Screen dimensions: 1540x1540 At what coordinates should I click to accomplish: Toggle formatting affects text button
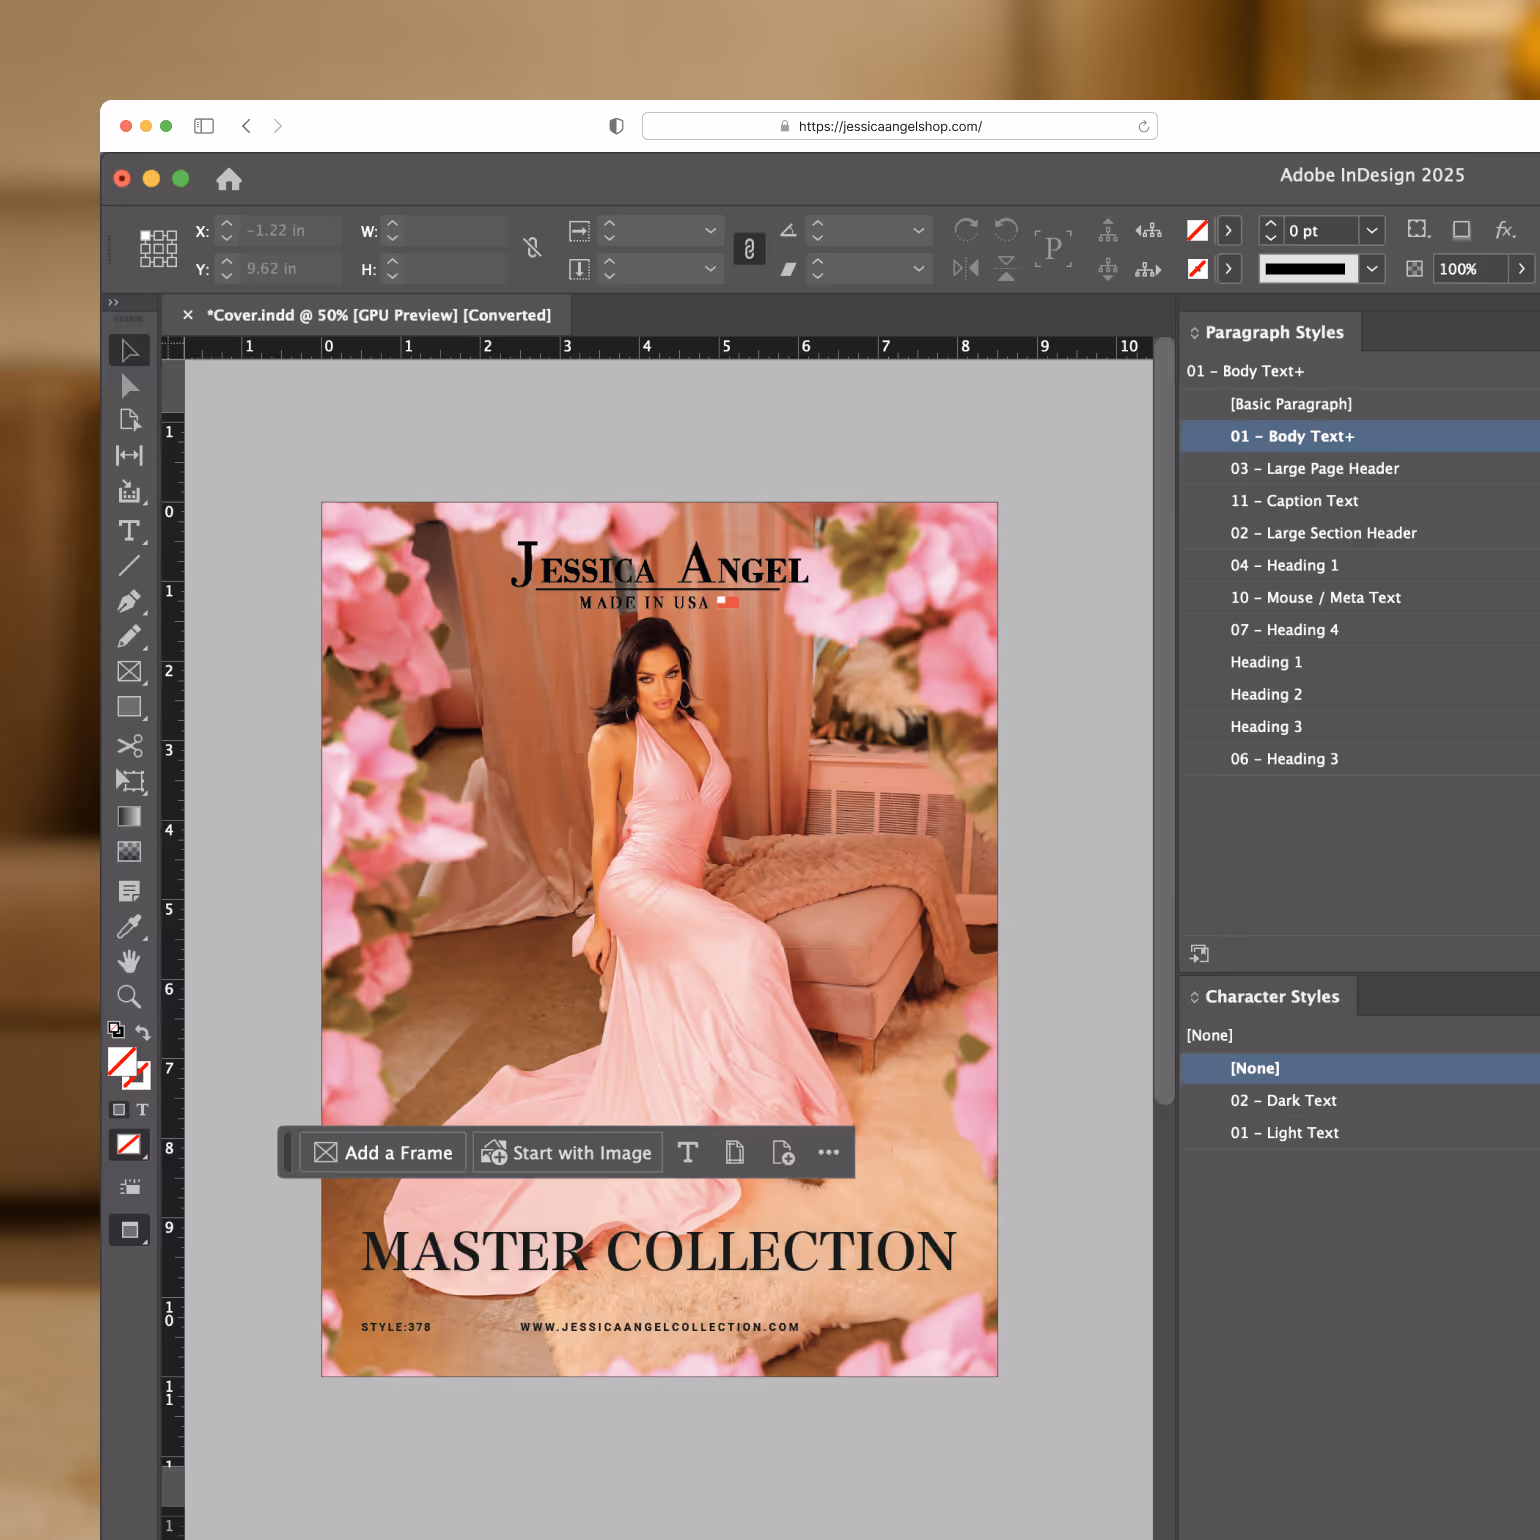[x=142, y=1110]
